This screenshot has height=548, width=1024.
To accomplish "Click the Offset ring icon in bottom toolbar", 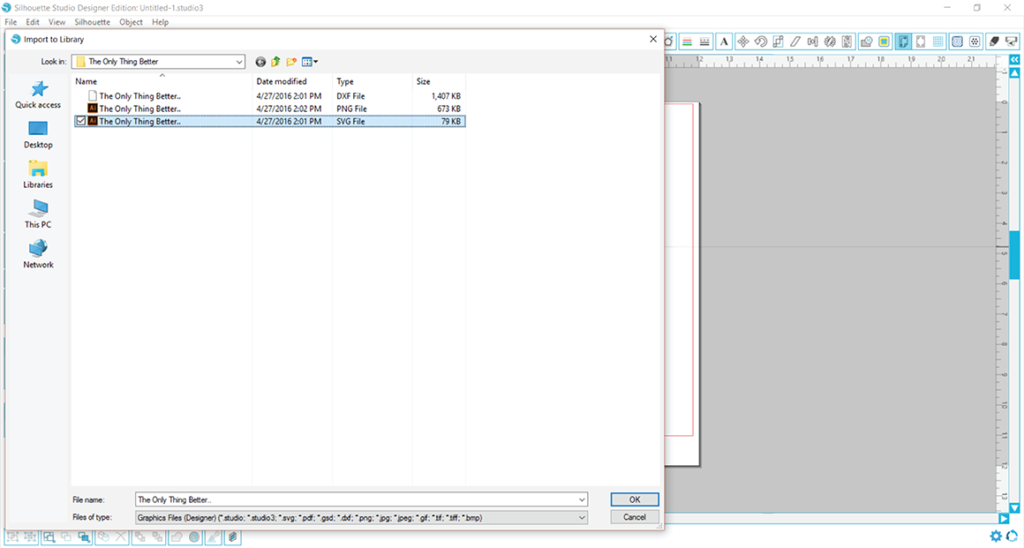I will 194,537.
